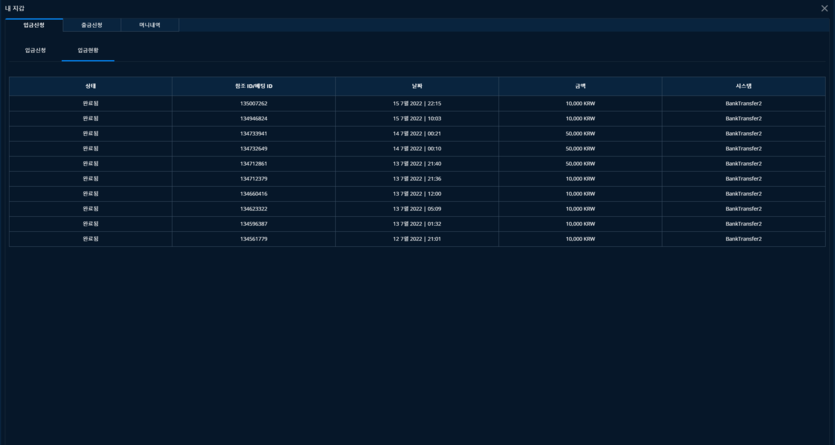Select reference ID 134712861

click(x=253, y=163)
